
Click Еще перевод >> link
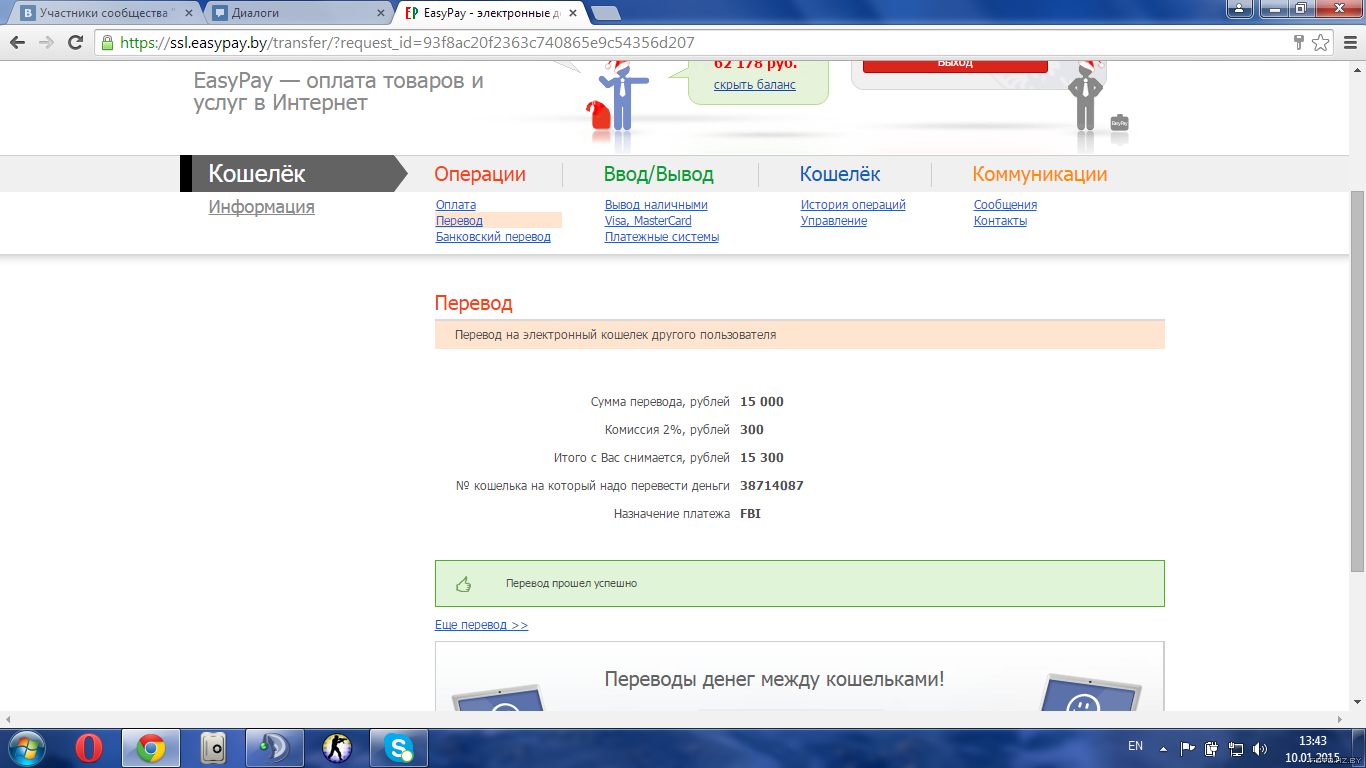click(481, 625)
